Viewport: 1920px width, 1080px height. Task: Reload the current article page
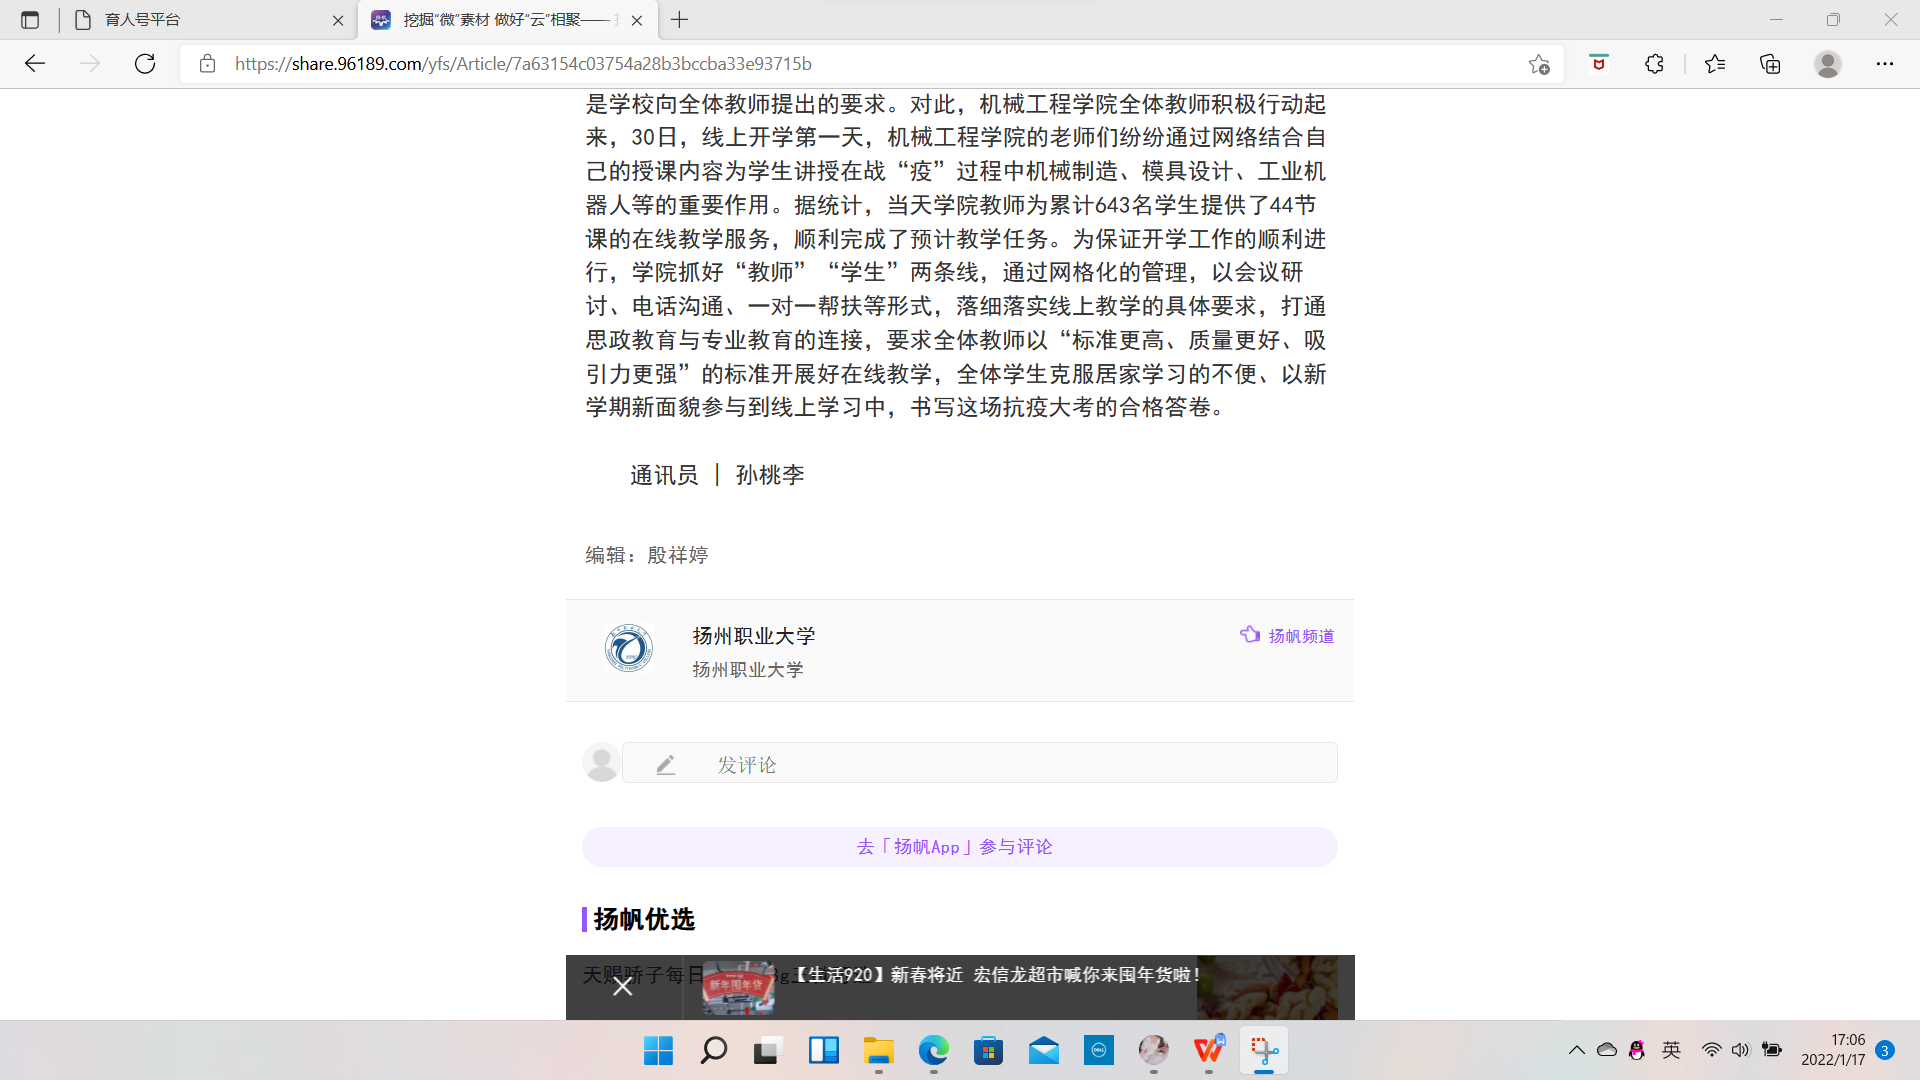(x=145, y=64)
